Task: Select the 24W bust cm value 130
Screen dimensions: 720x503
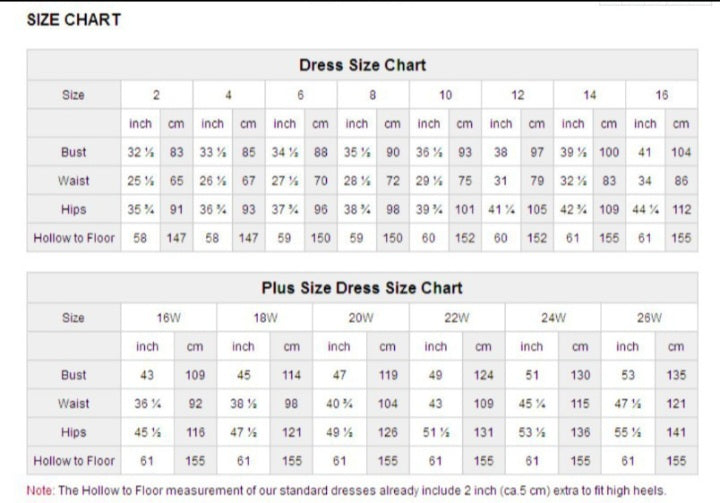Action: (x=580, y=375)
